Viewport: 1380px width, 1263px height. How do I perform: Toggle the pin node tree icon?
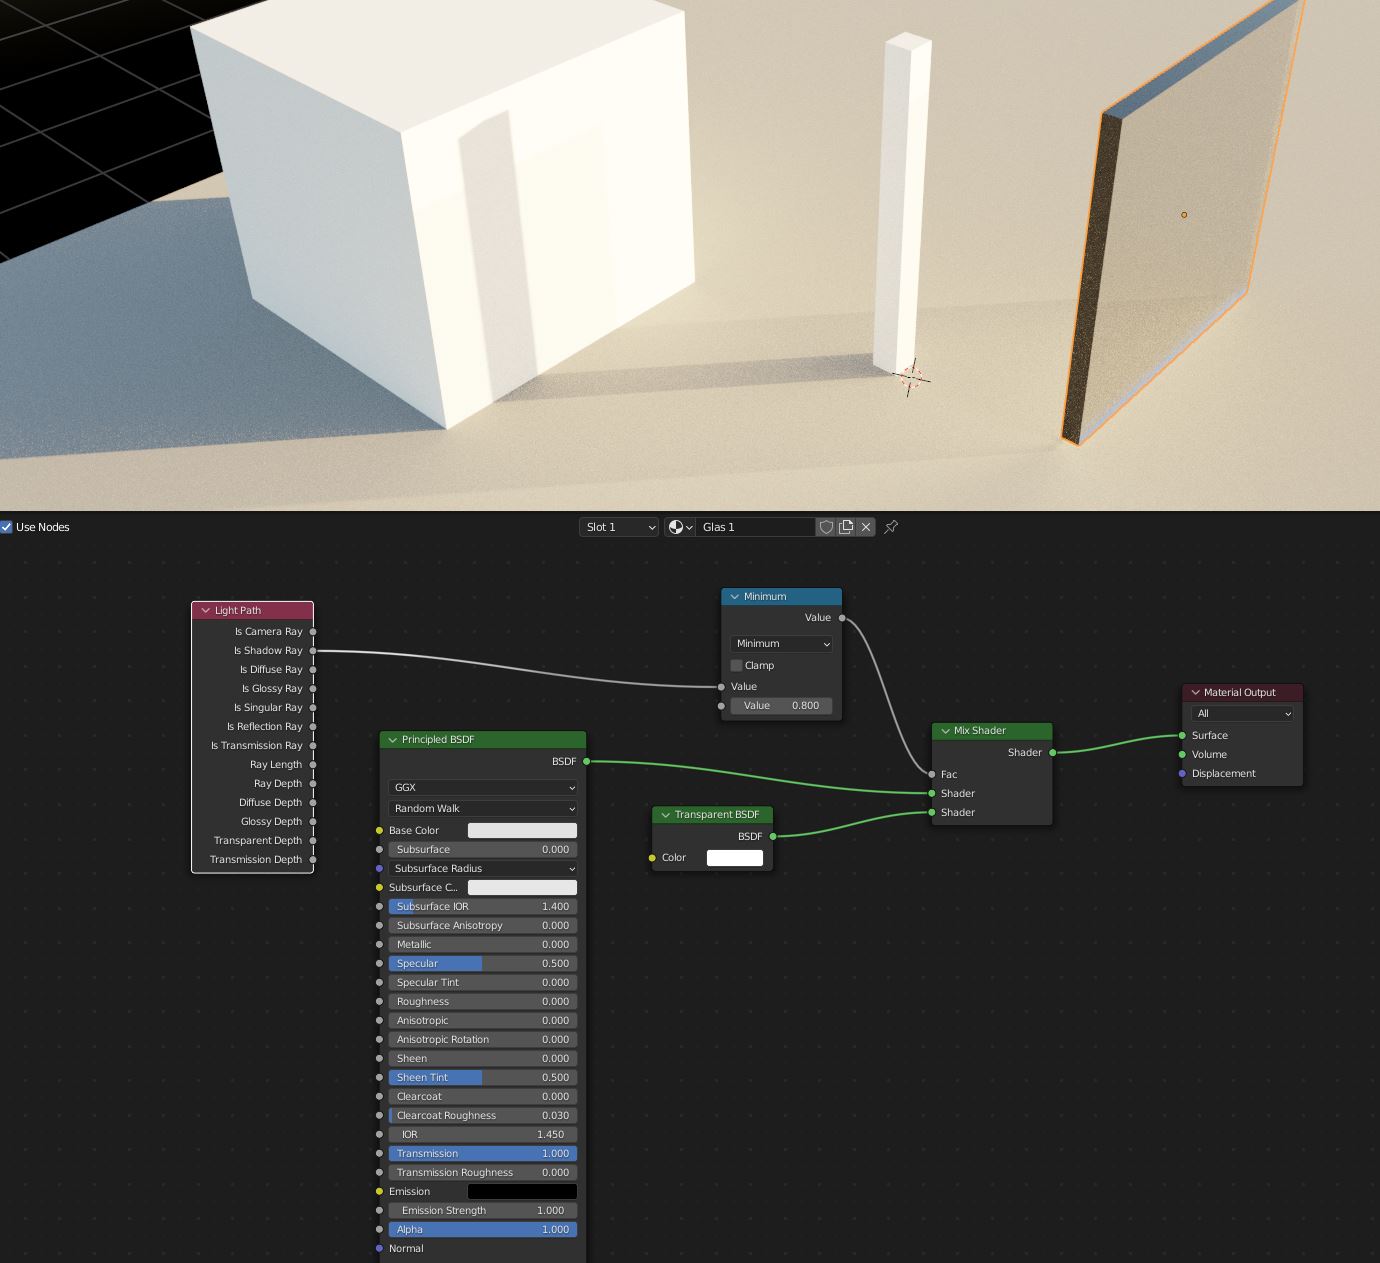point(891,527)
